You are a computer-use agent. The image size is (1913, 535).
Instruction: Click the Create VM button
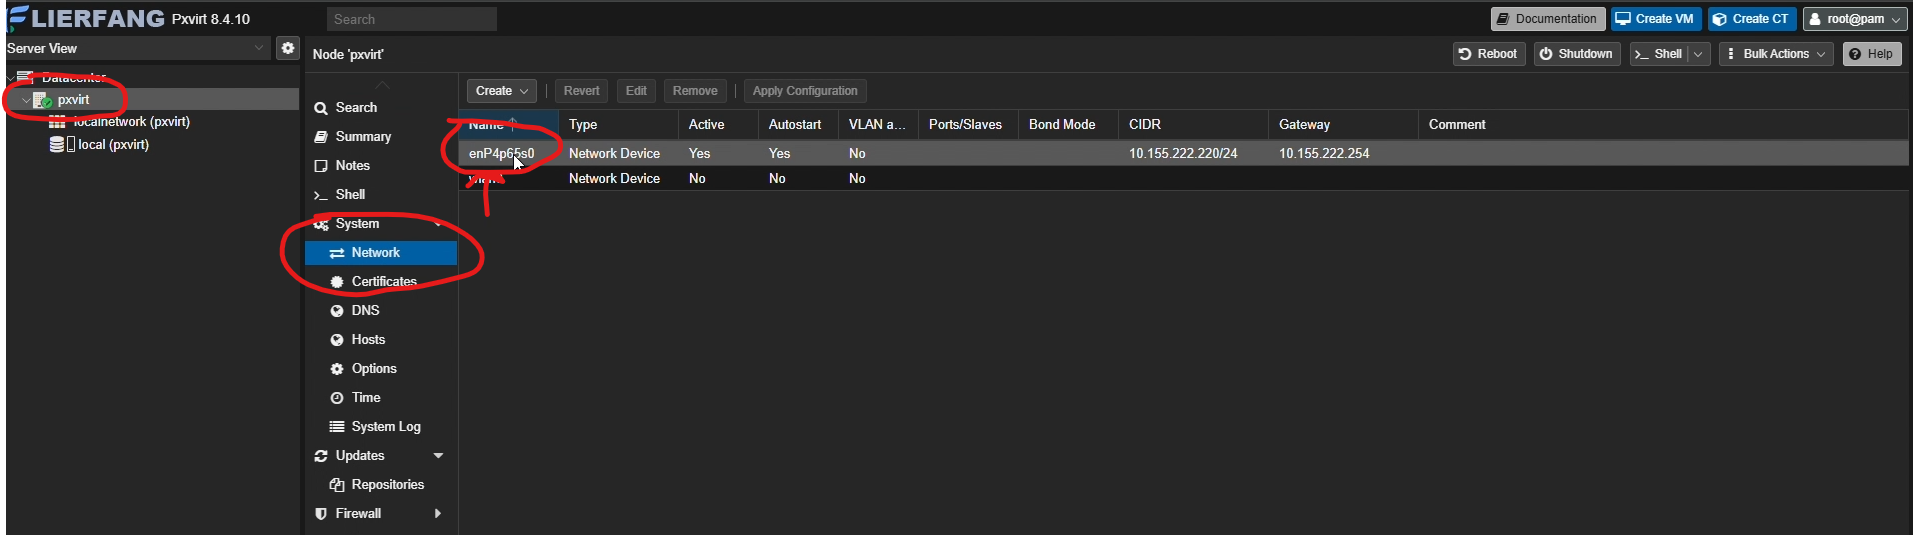pyautogui.click(x=1655, y=19)
